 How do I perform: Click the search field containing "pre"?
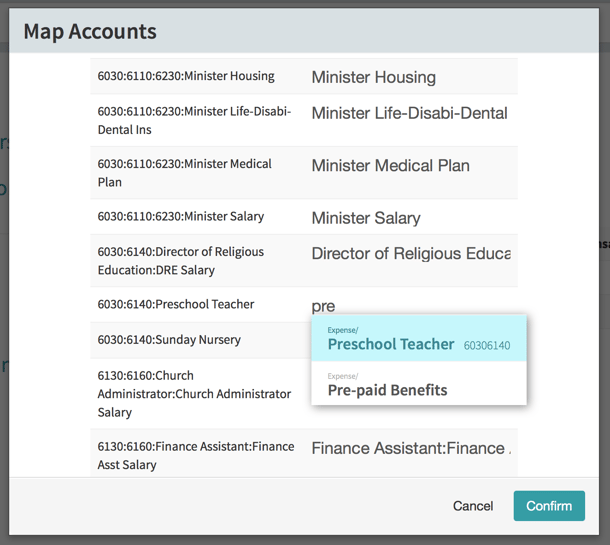410,306
